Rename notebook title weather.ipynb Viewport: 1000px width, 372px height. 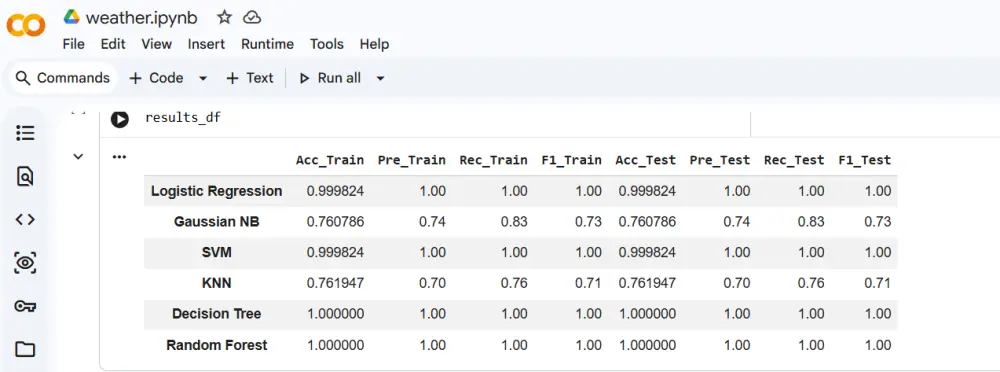142,18
